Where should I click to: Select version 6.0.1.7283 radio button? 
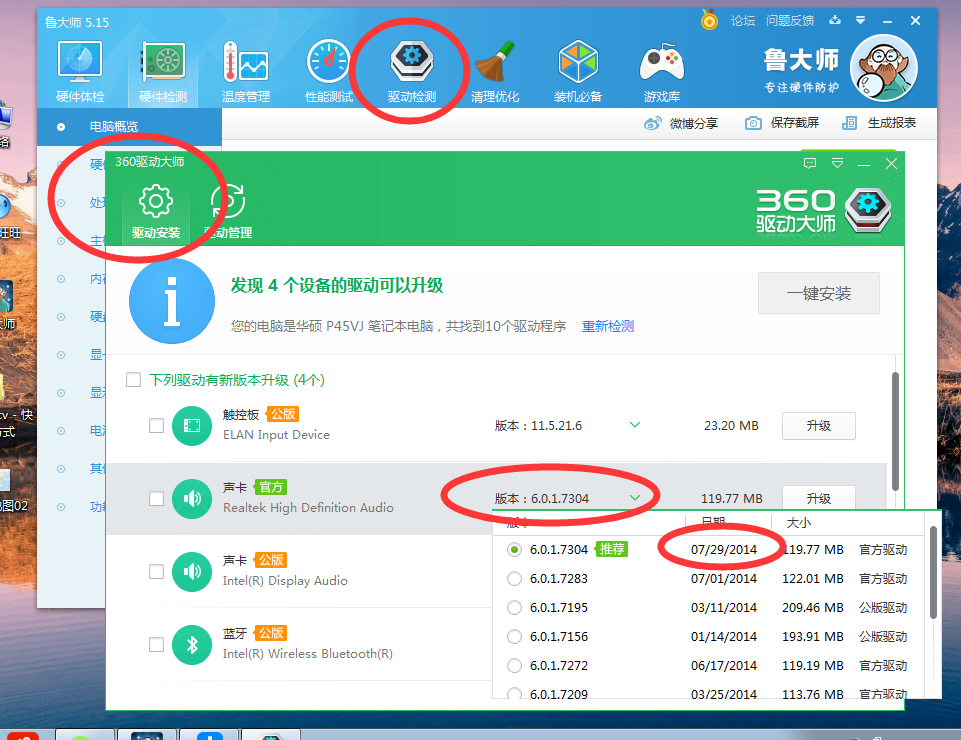[514, 578]
